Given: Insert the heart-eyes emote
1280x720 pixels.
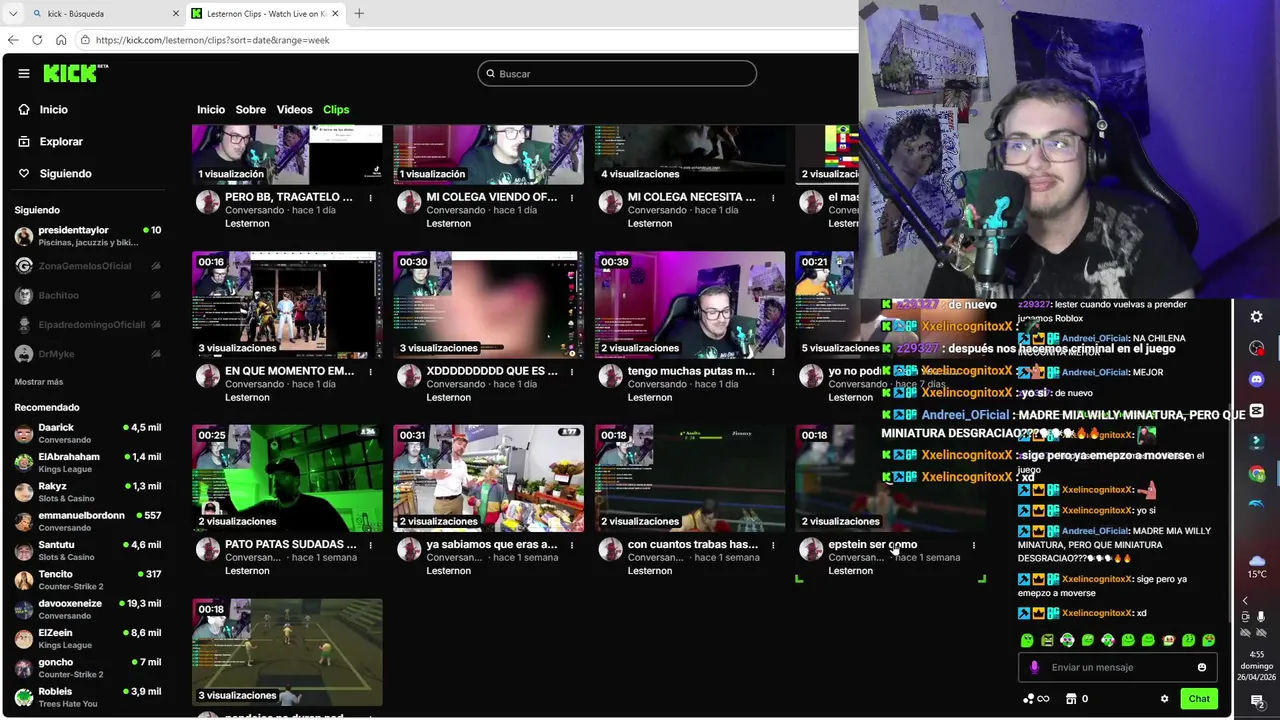Looking at the screenshot, I should (x=1209, y=640).
